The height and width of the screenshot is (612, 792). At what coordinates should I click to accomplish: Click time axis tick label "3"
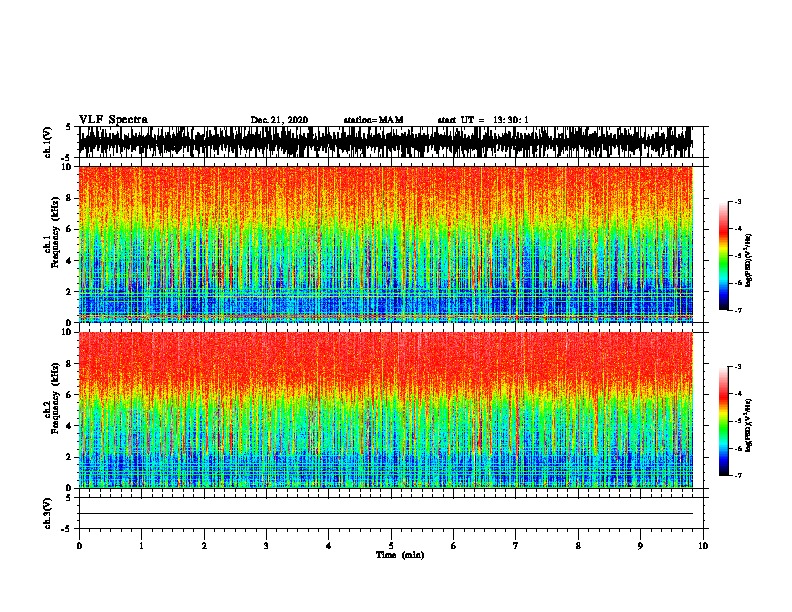(266, 546)
